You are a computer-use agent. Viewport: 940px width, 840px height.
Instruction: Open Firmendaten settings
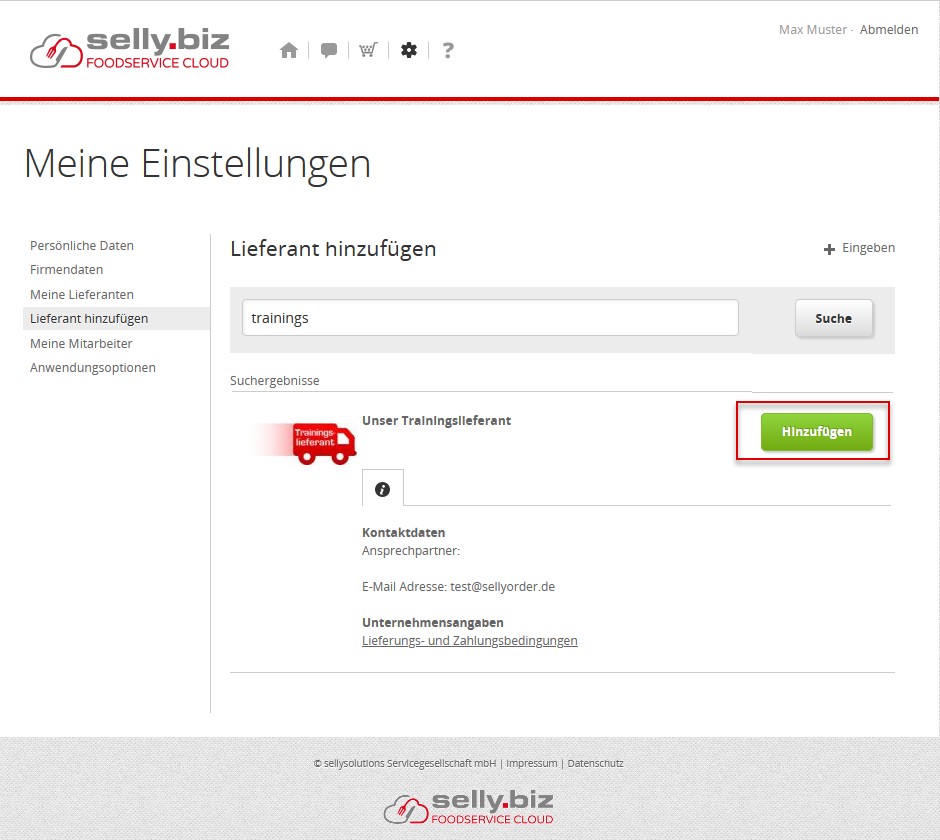pyautogui.click(x=67, y=270)
